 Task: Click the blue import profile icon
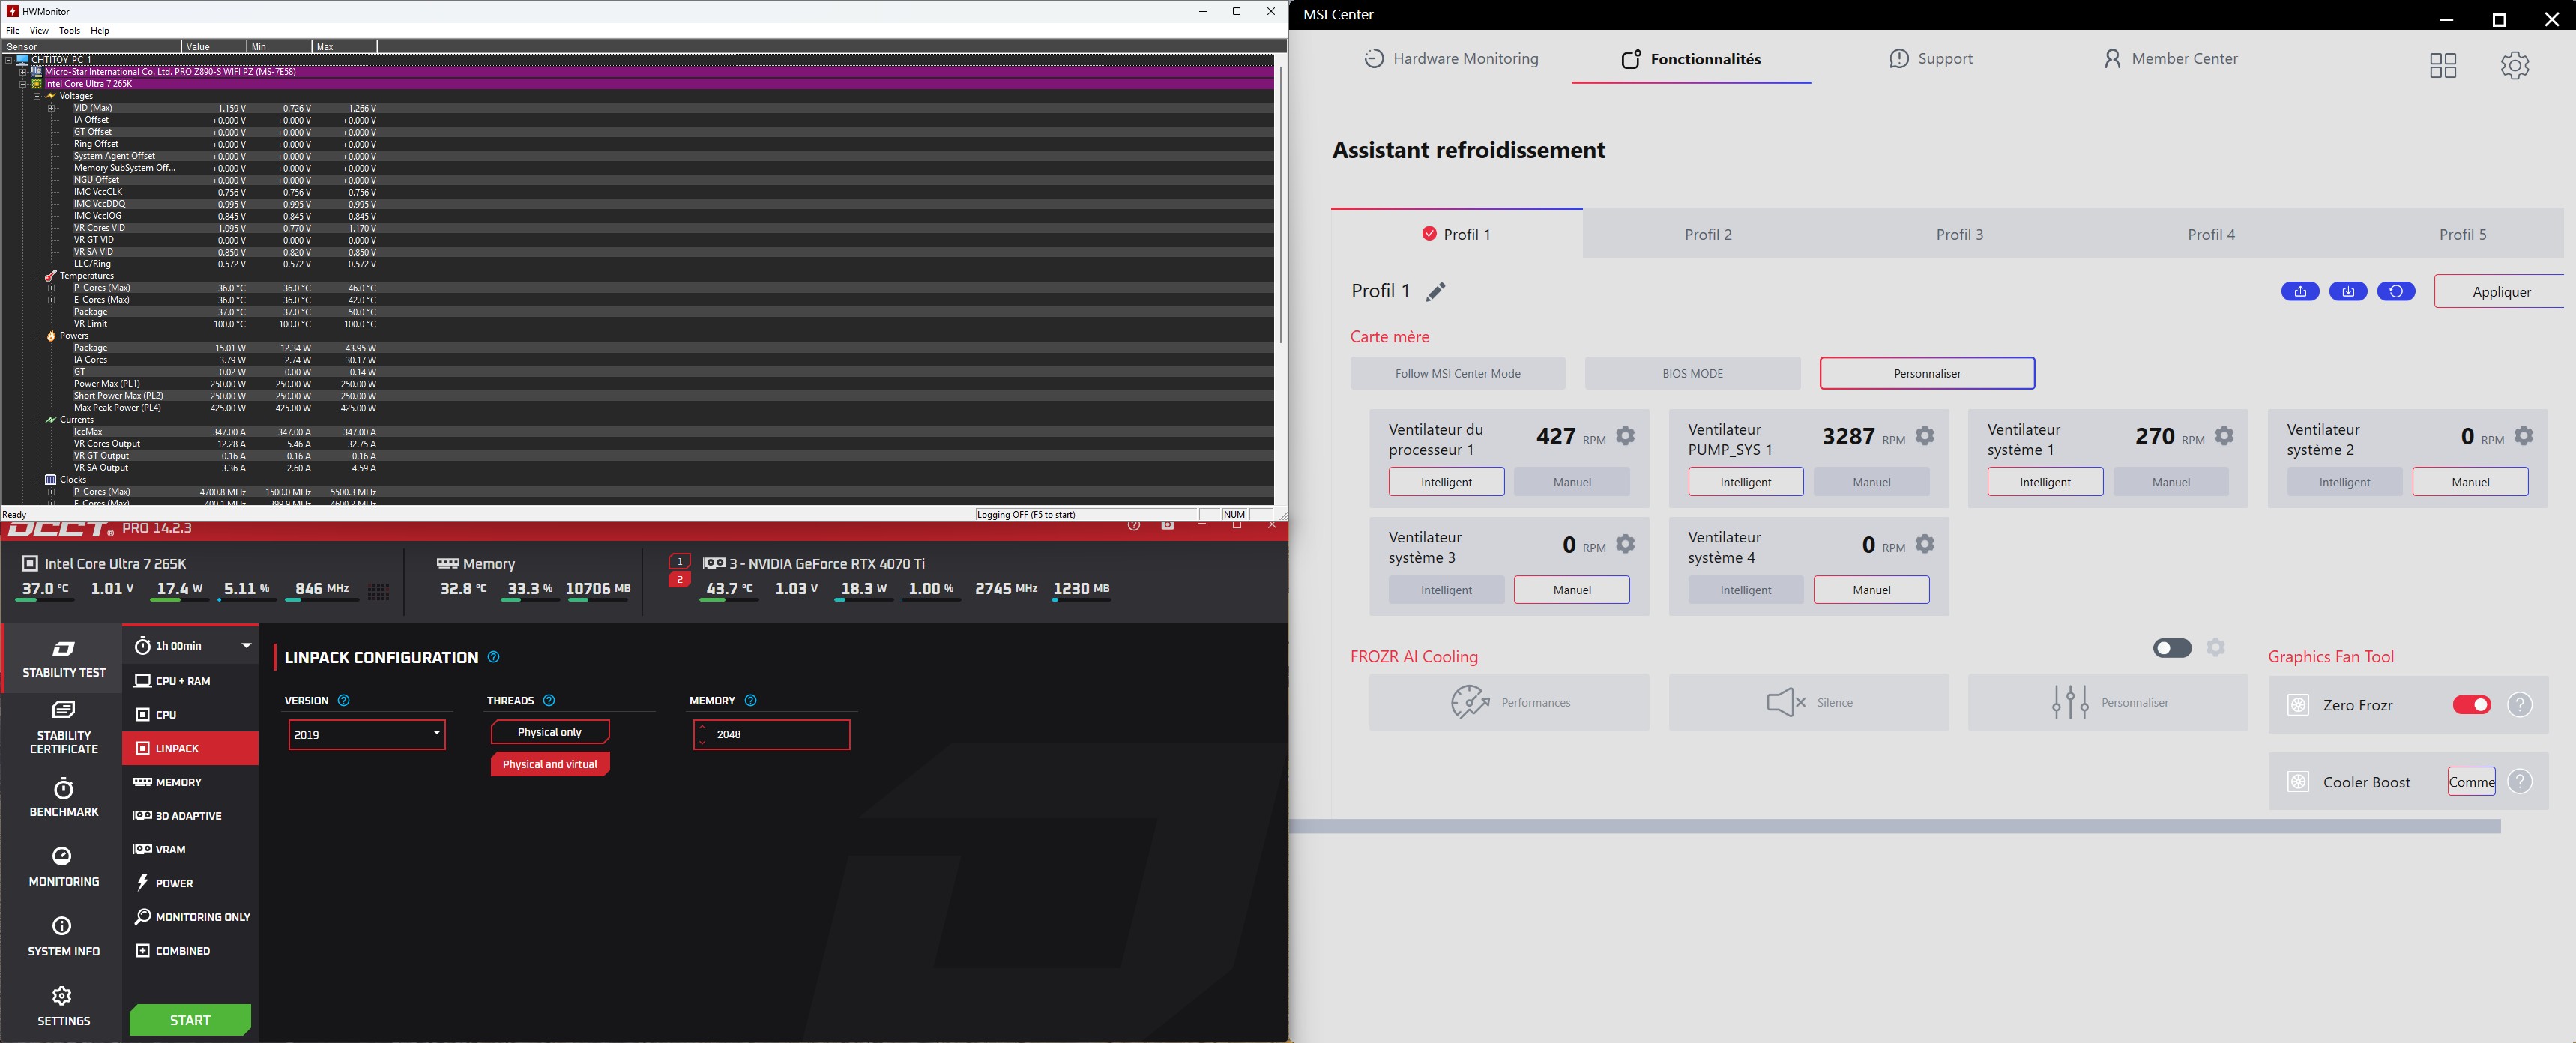(2348, 292)
